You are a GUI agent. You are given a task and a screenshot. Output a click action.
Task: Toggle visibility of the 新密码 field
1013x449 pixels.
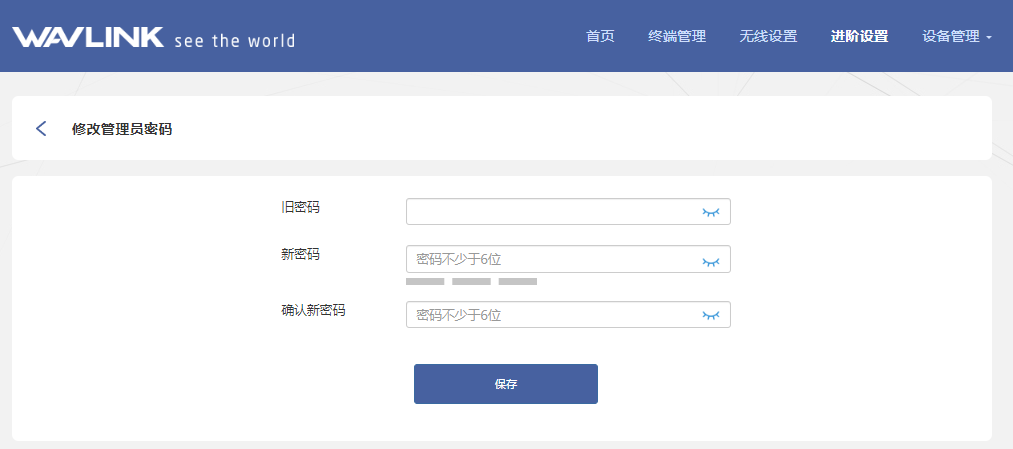pos(711,261)
